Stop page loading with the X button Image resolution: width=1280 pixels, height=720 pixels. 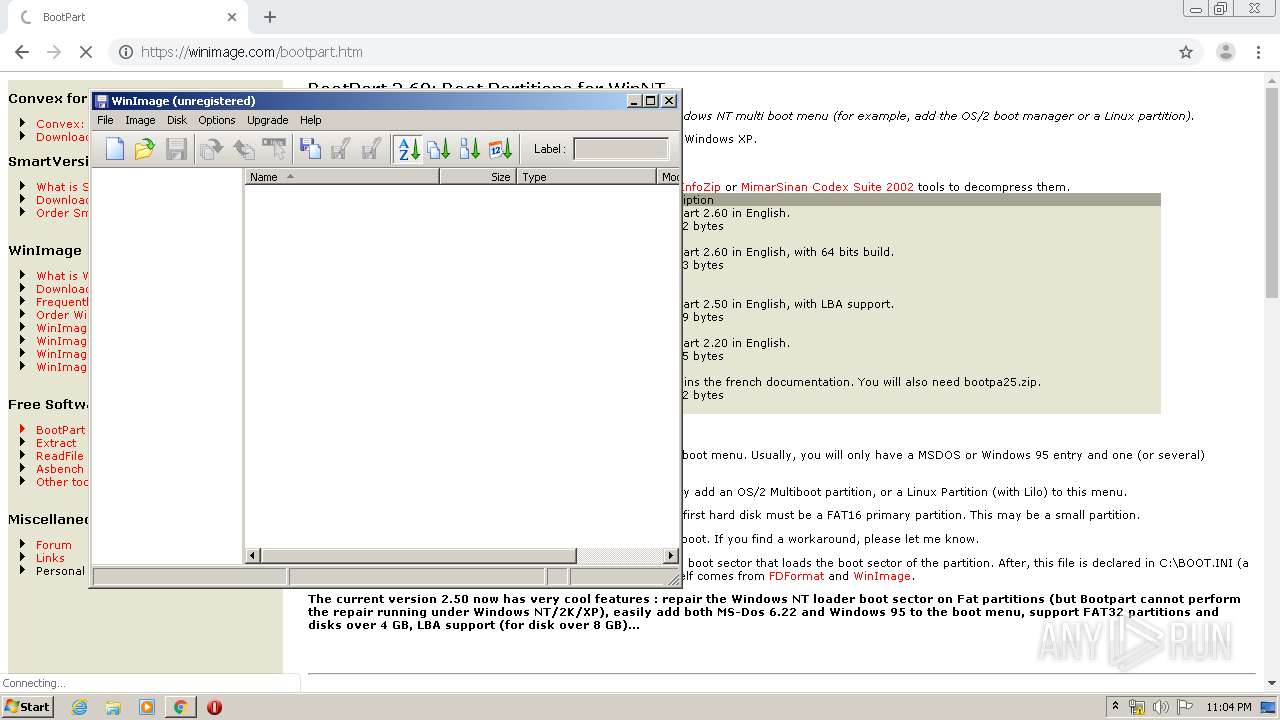(x=86, y=52)
